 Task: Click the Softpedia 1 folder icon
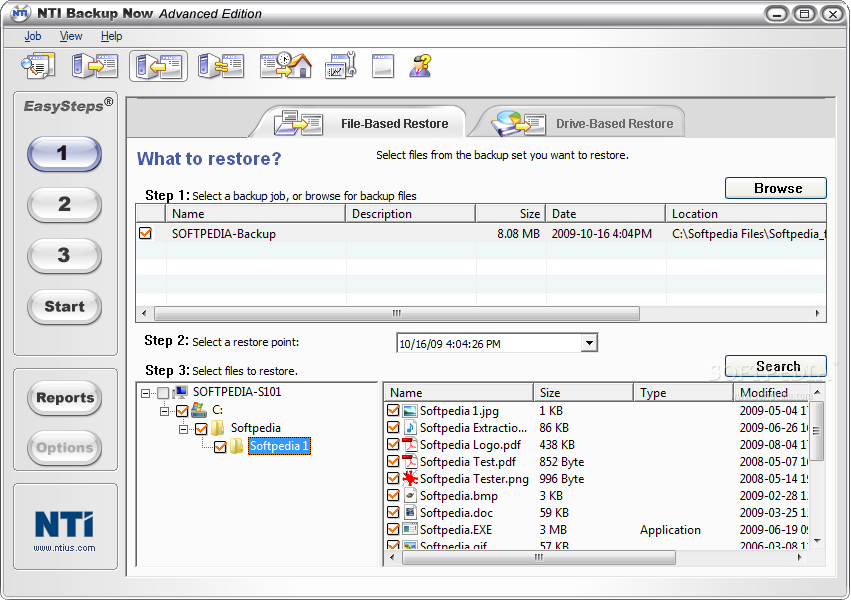click(x=236, y=446)
